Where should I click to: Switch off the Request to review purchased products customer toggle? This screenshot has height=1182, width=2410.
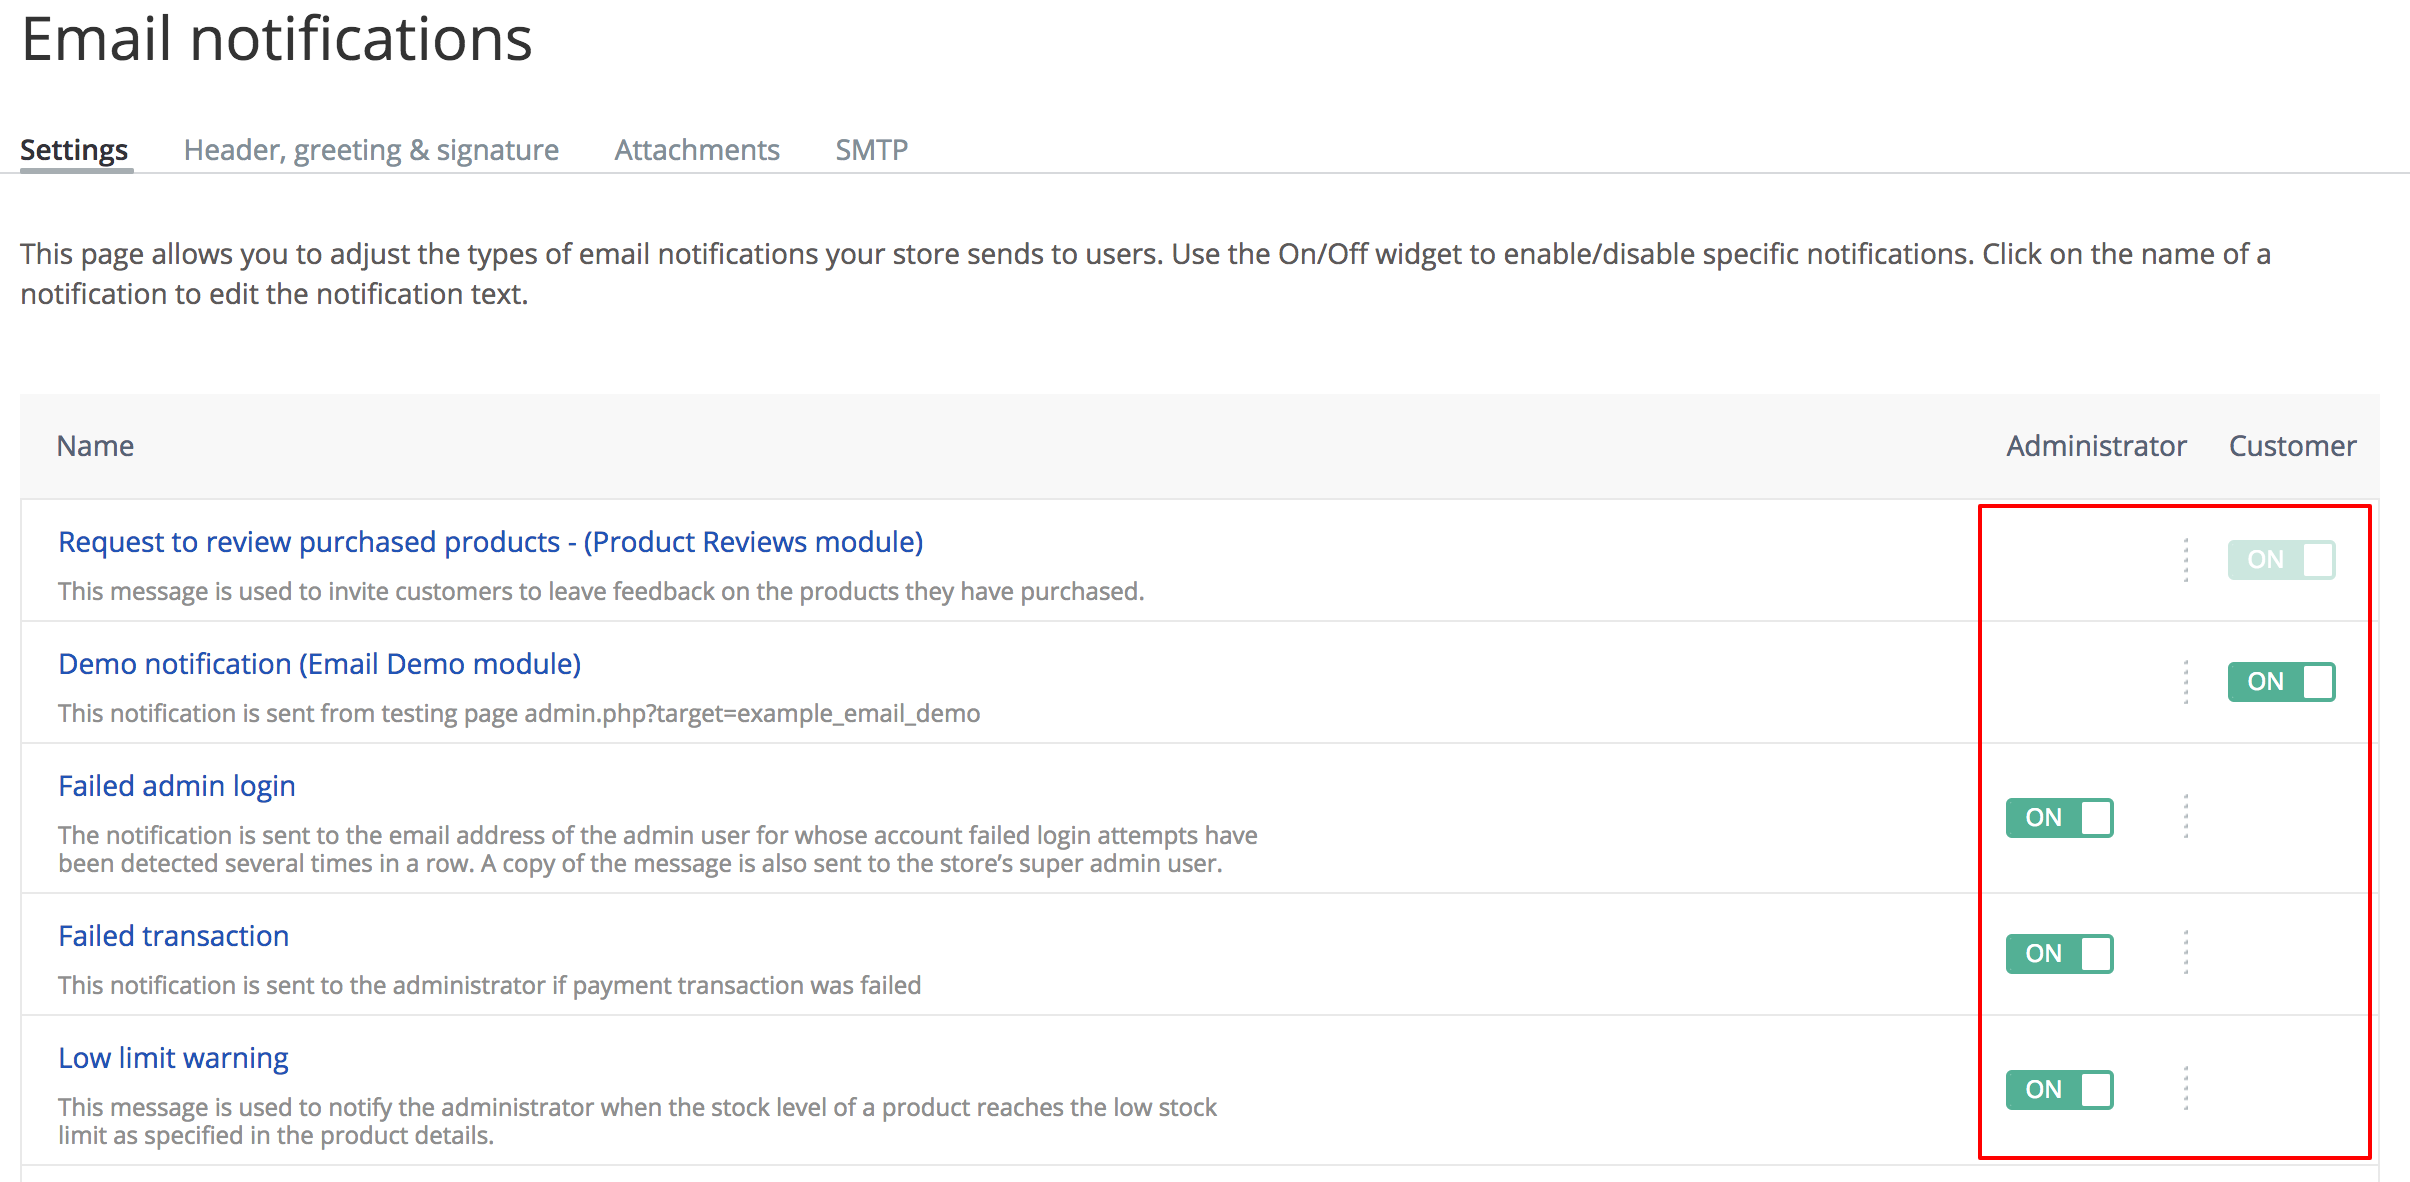(x=2281, y=560)
